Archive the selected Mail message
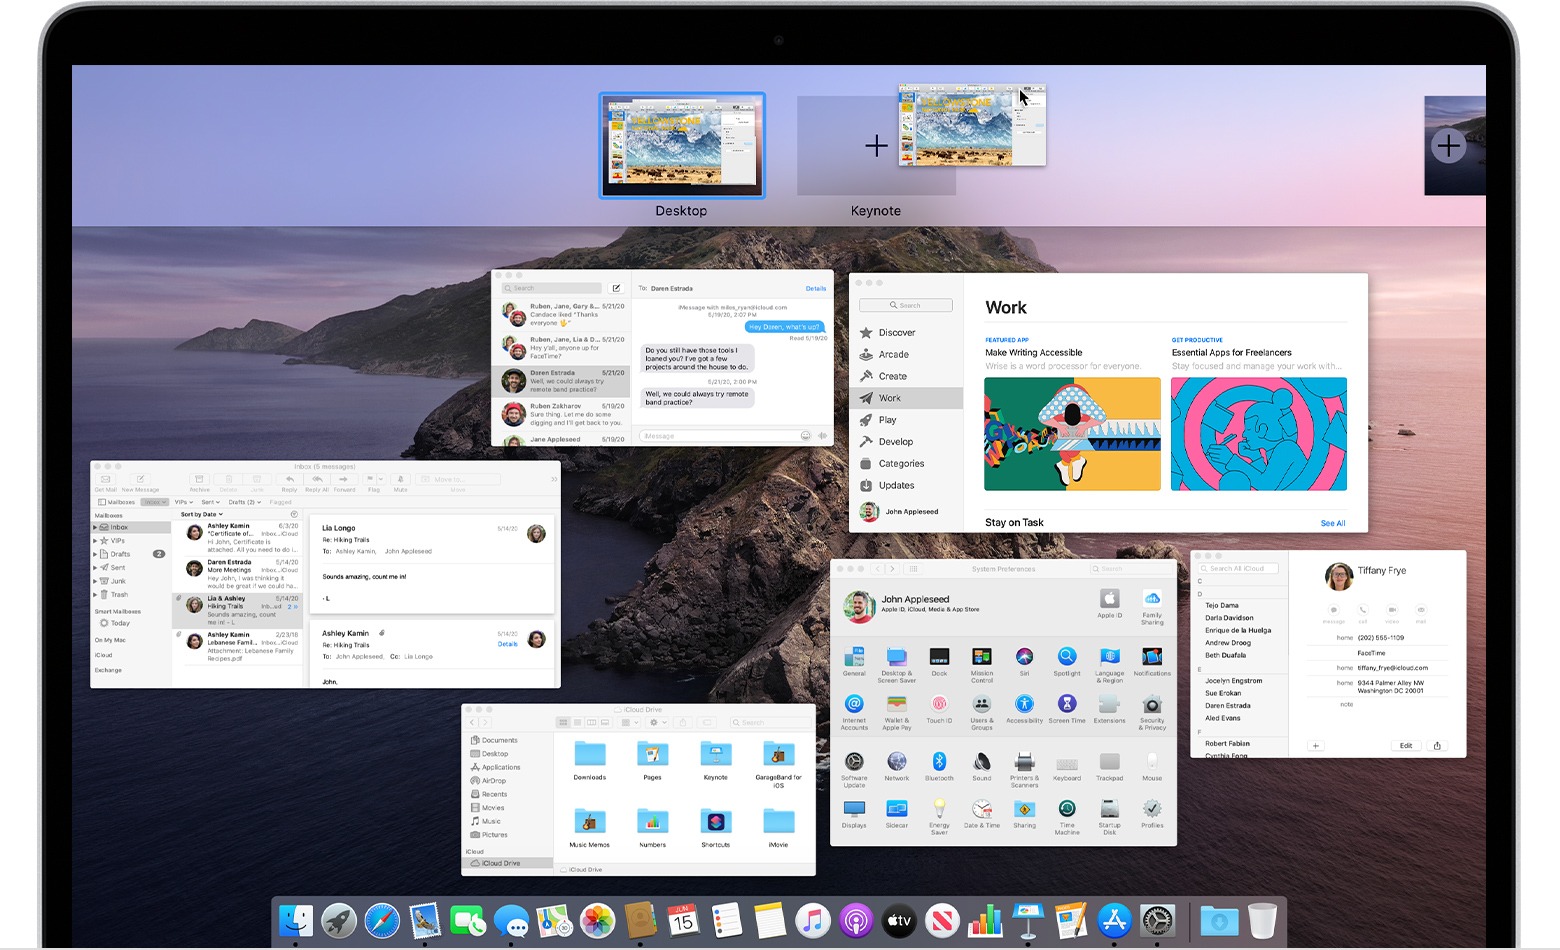Image resolution: width=1560 pixels, height=950 pixels. point(200,478)
